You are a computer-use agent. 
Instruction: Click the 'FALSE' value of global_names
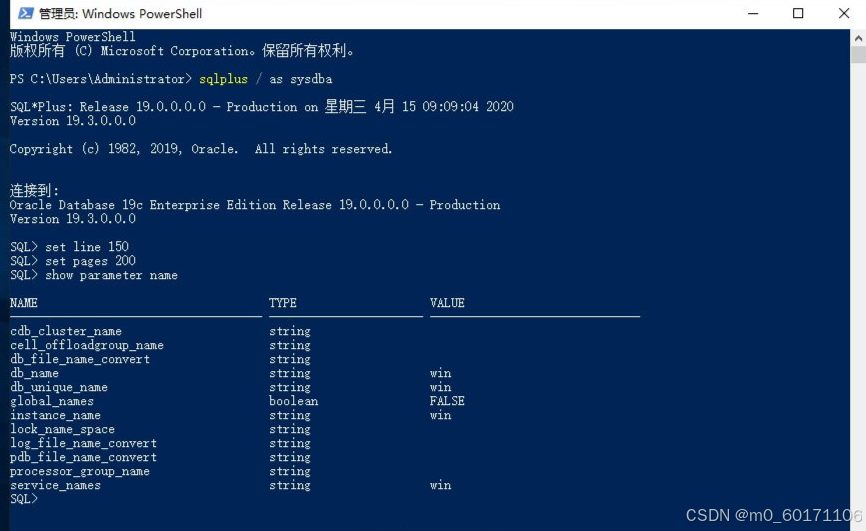tap(447, 401)
